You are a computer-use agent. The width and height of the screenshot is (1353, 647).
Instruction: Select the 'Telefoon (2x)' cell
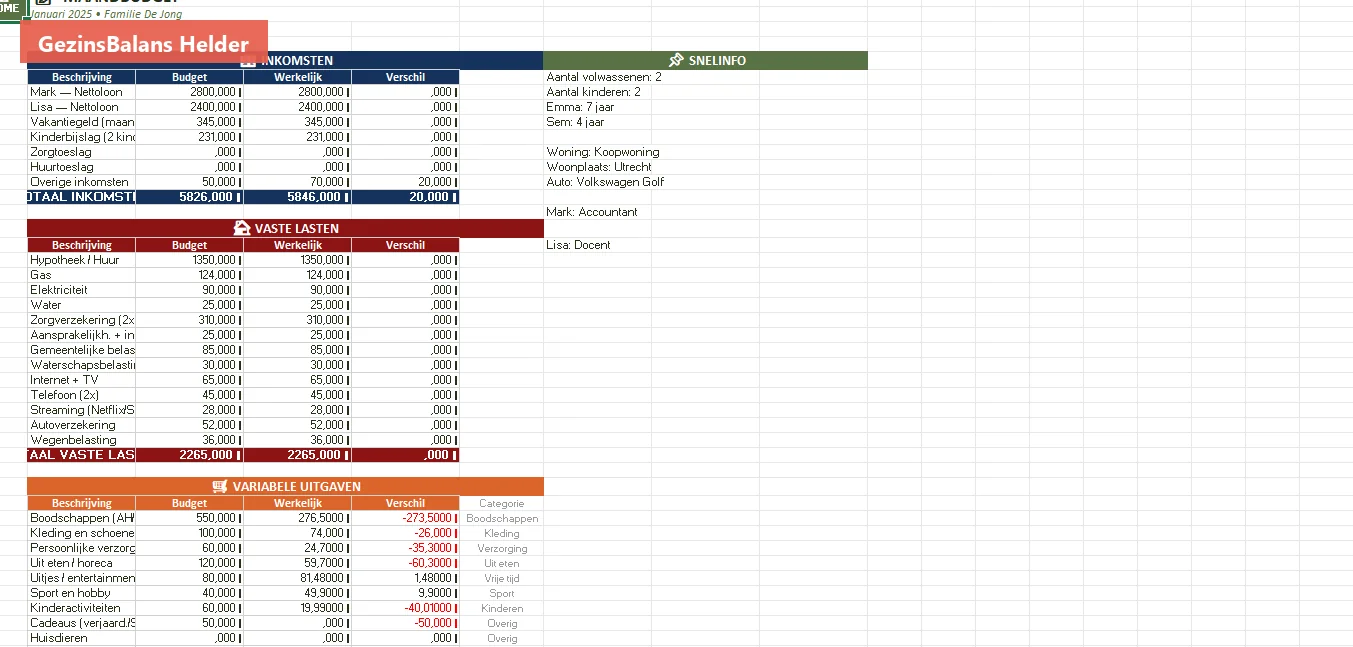[81, 395]
